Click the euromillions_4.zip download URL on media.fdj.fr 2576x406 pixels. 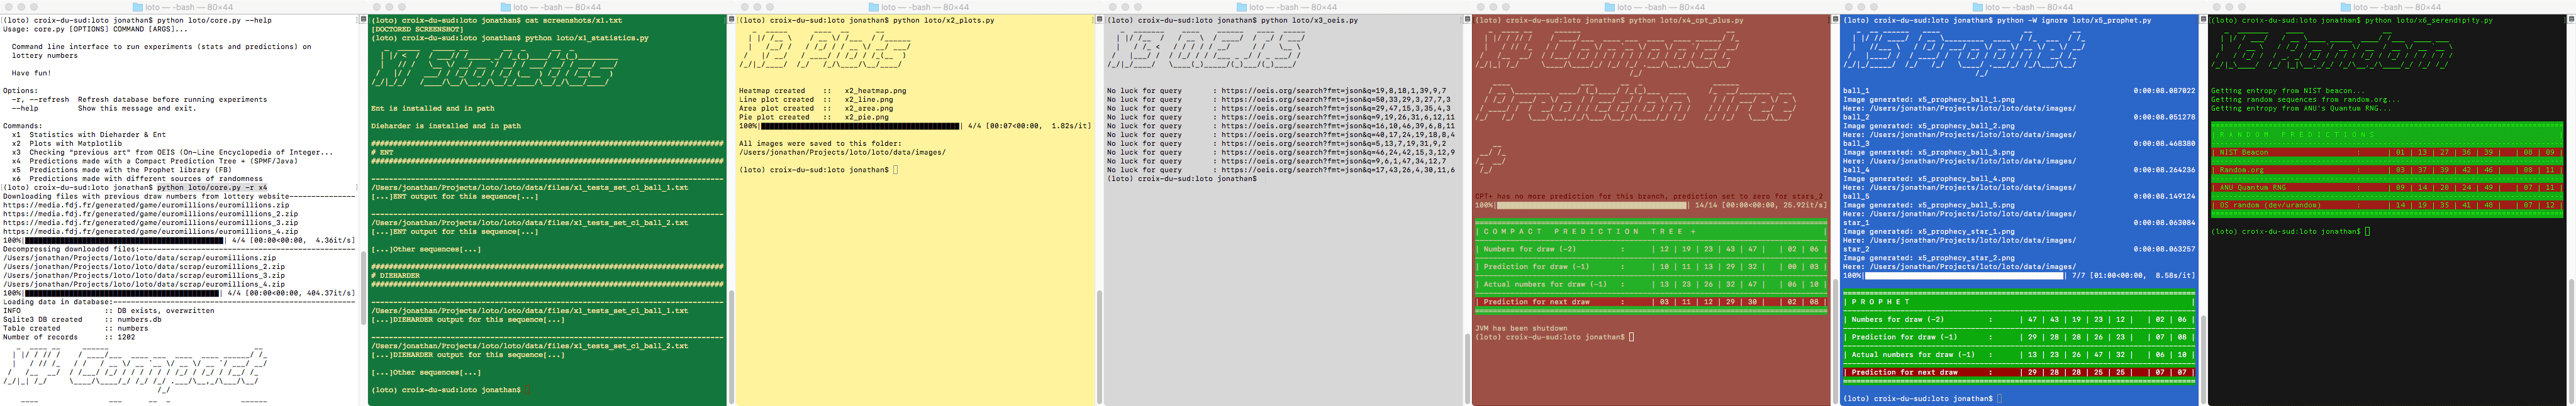pyautogui.click(x=150, y=231)
